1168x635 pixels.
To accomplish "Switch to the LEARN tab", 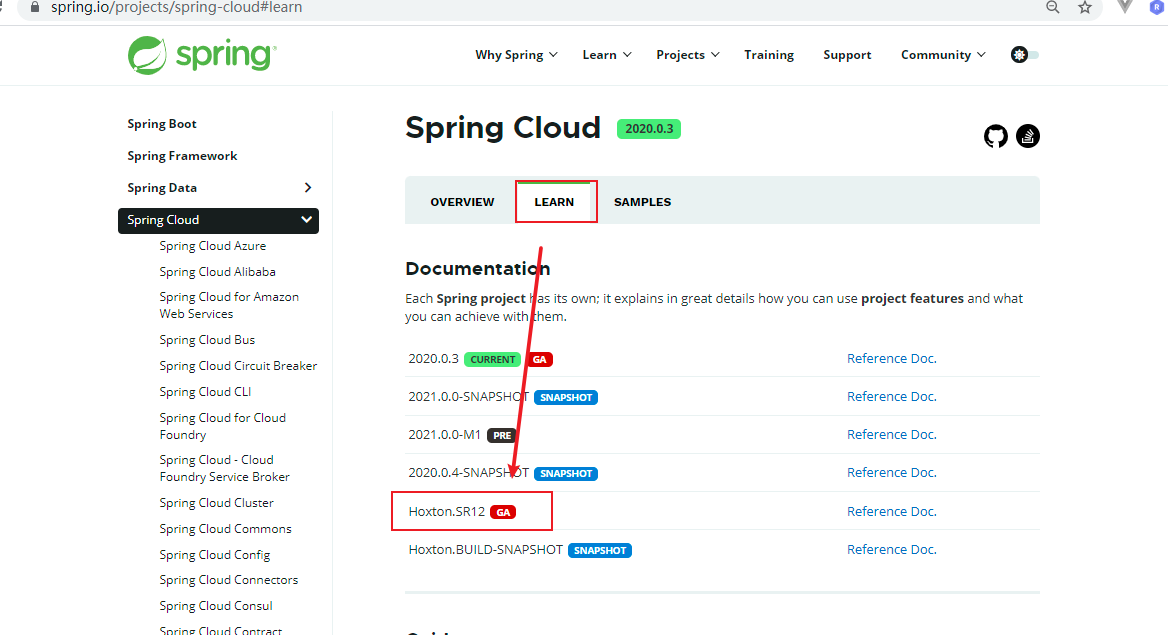I will [x=554, y=202].
